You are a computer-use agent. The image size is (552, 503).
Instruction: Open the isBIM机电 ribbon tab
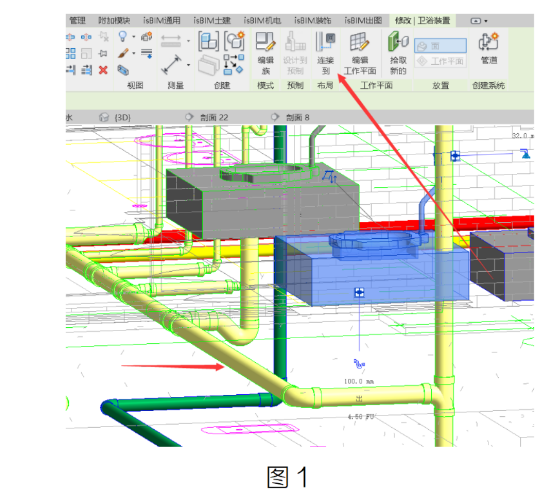(262, 21)
